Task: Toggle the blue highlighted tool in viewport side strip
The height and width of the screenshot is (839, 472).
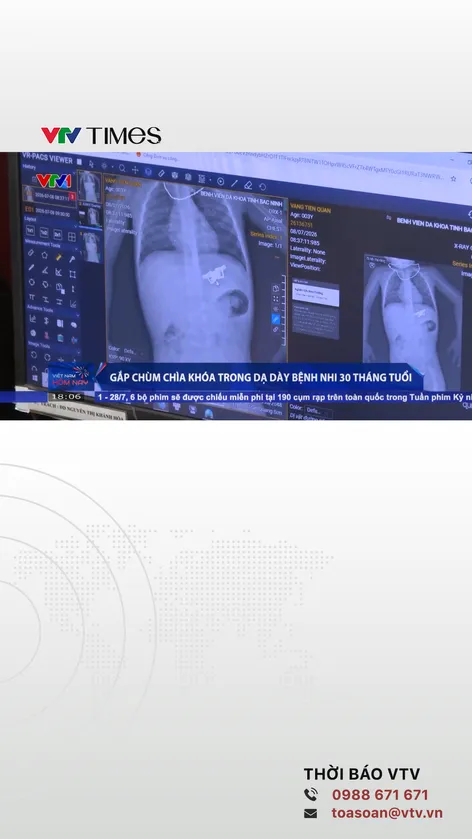Action: click(276, 319)
